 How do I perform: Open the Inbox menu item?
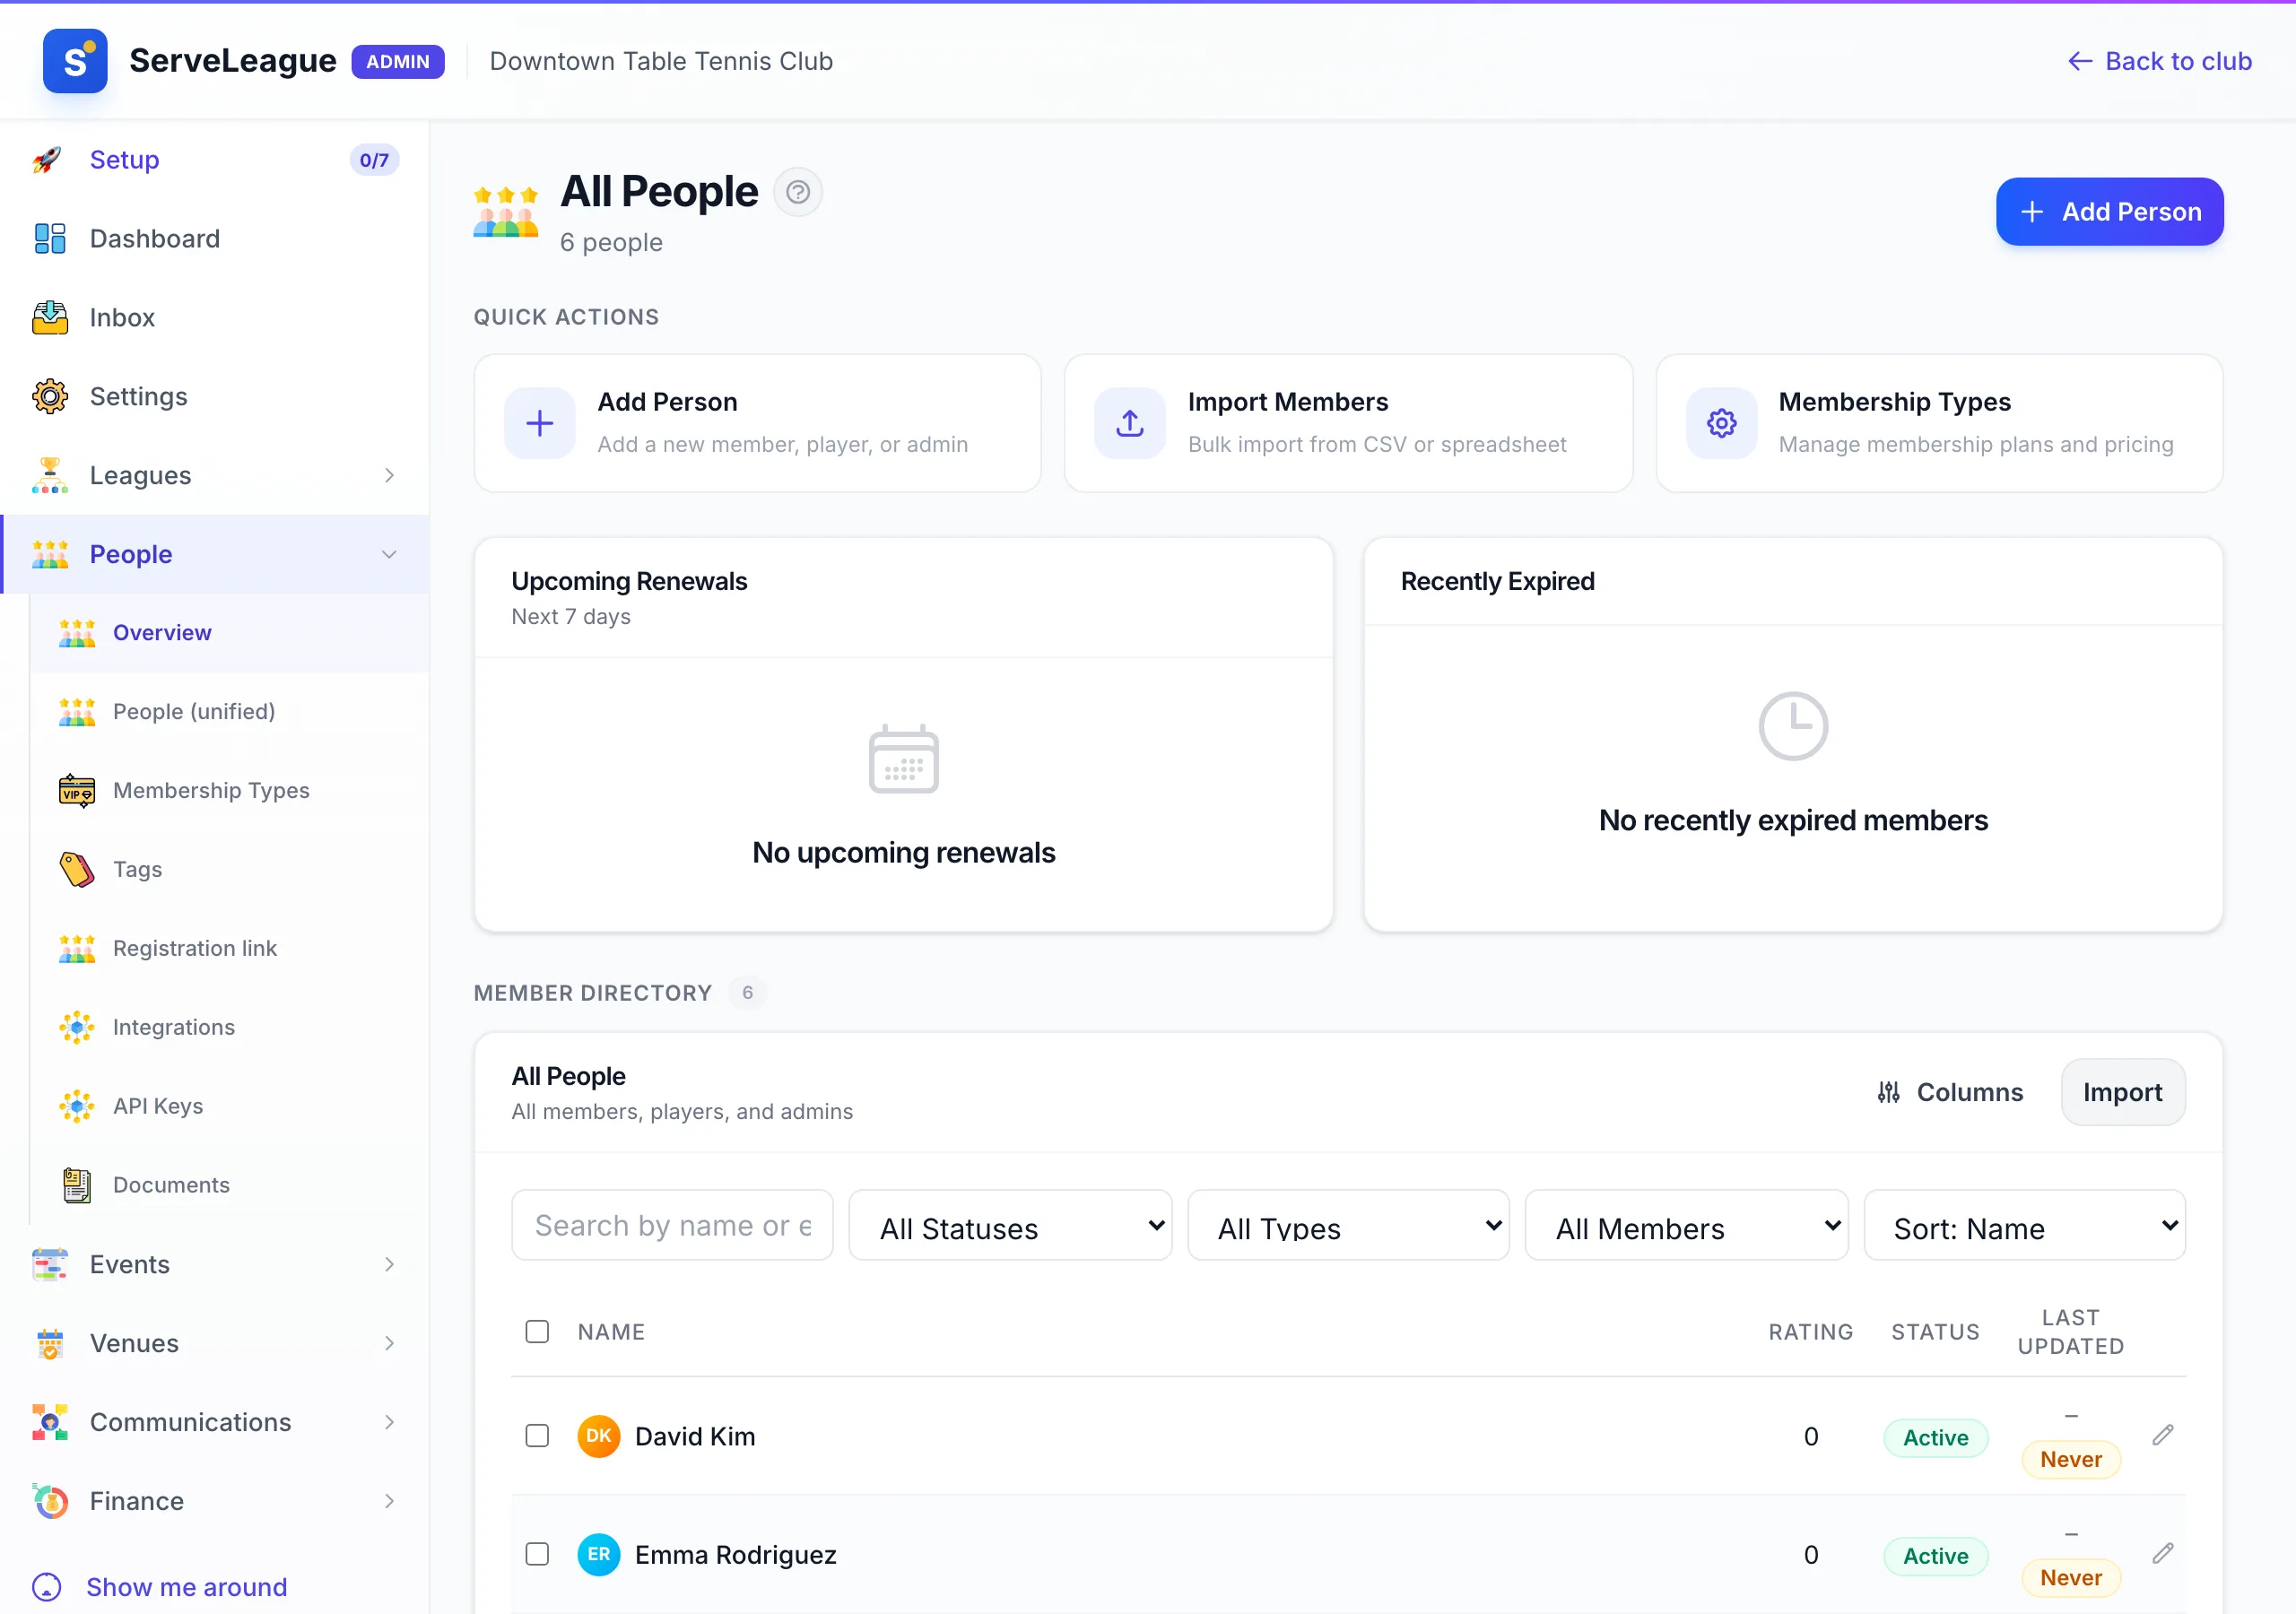[x=214, y=318]
